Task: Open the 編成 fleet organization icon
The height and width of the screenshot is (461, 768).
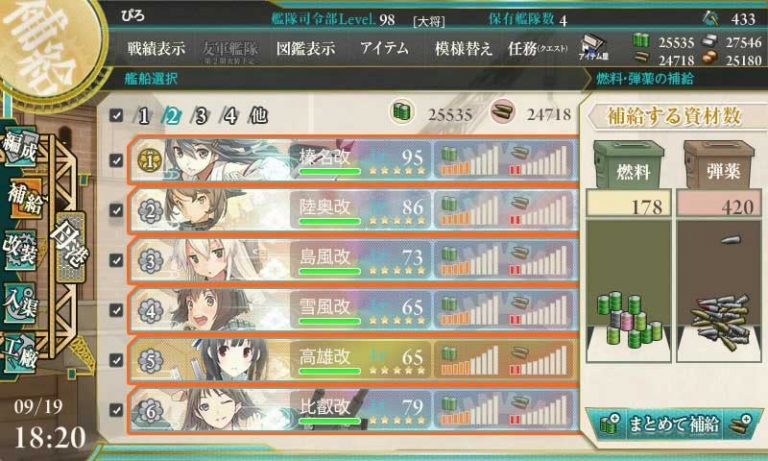Action: click(21, 147)
